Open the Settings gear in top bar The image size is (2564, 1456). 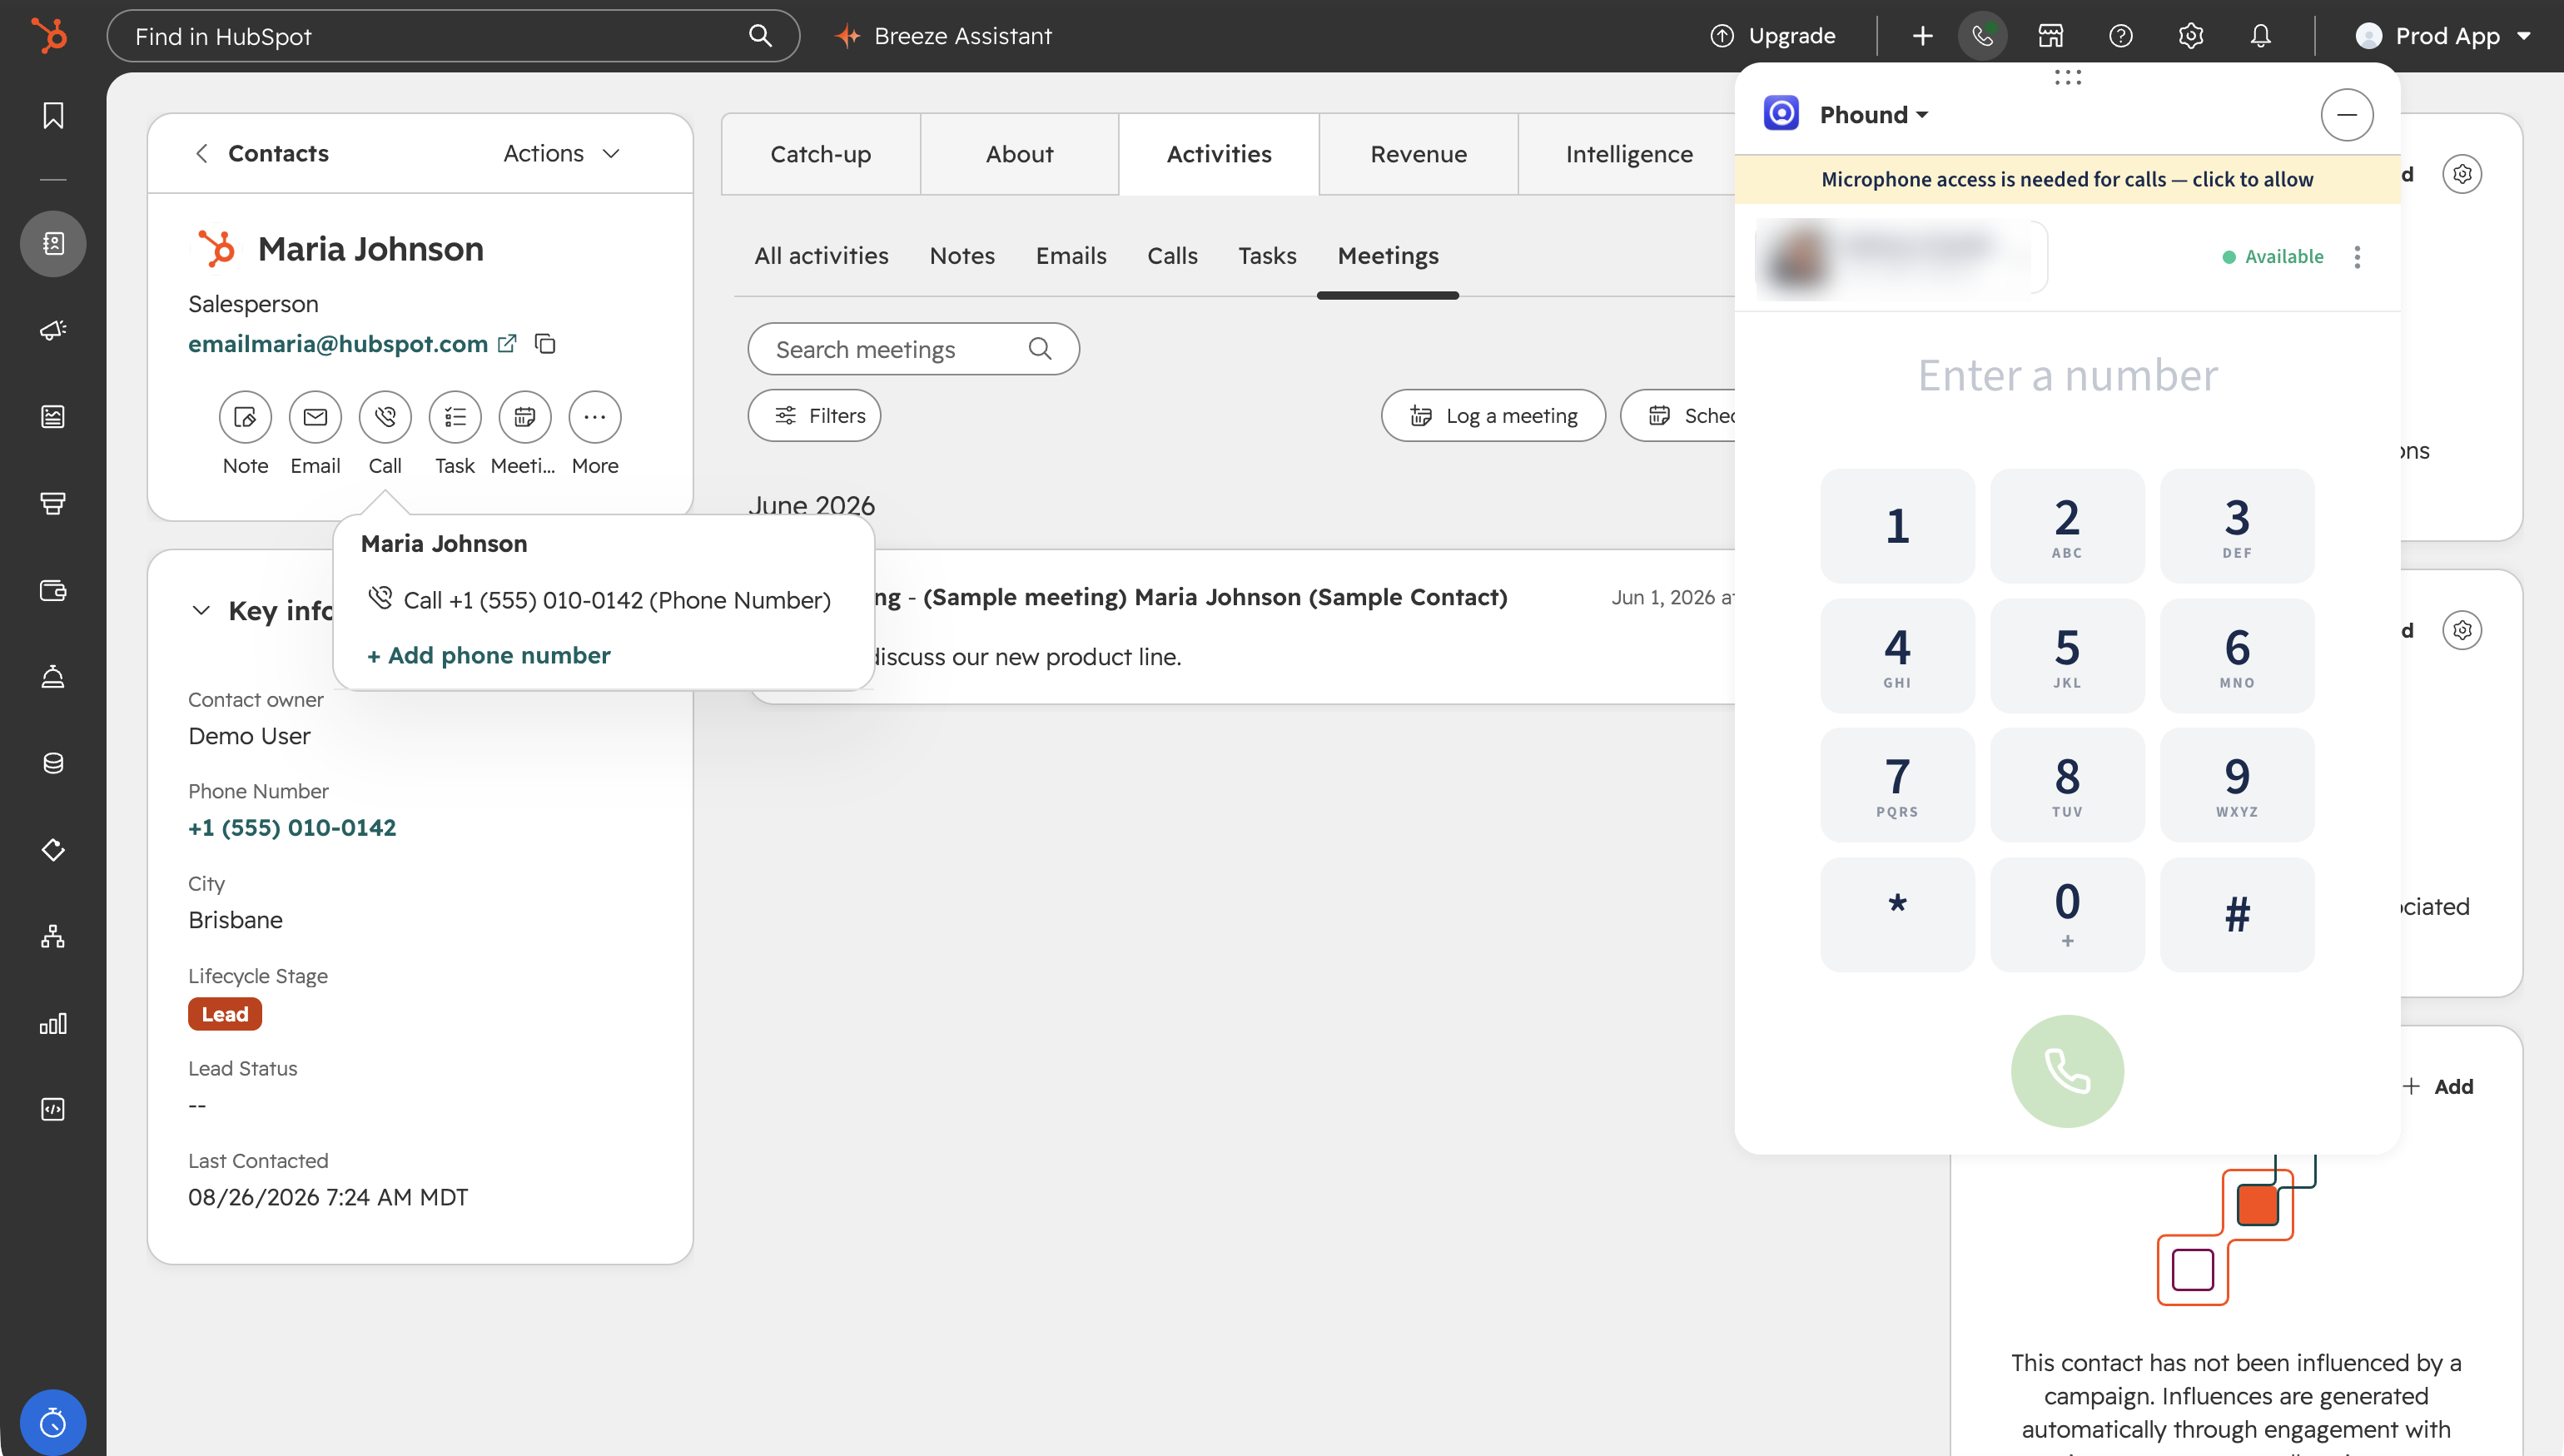[2191, 36]
